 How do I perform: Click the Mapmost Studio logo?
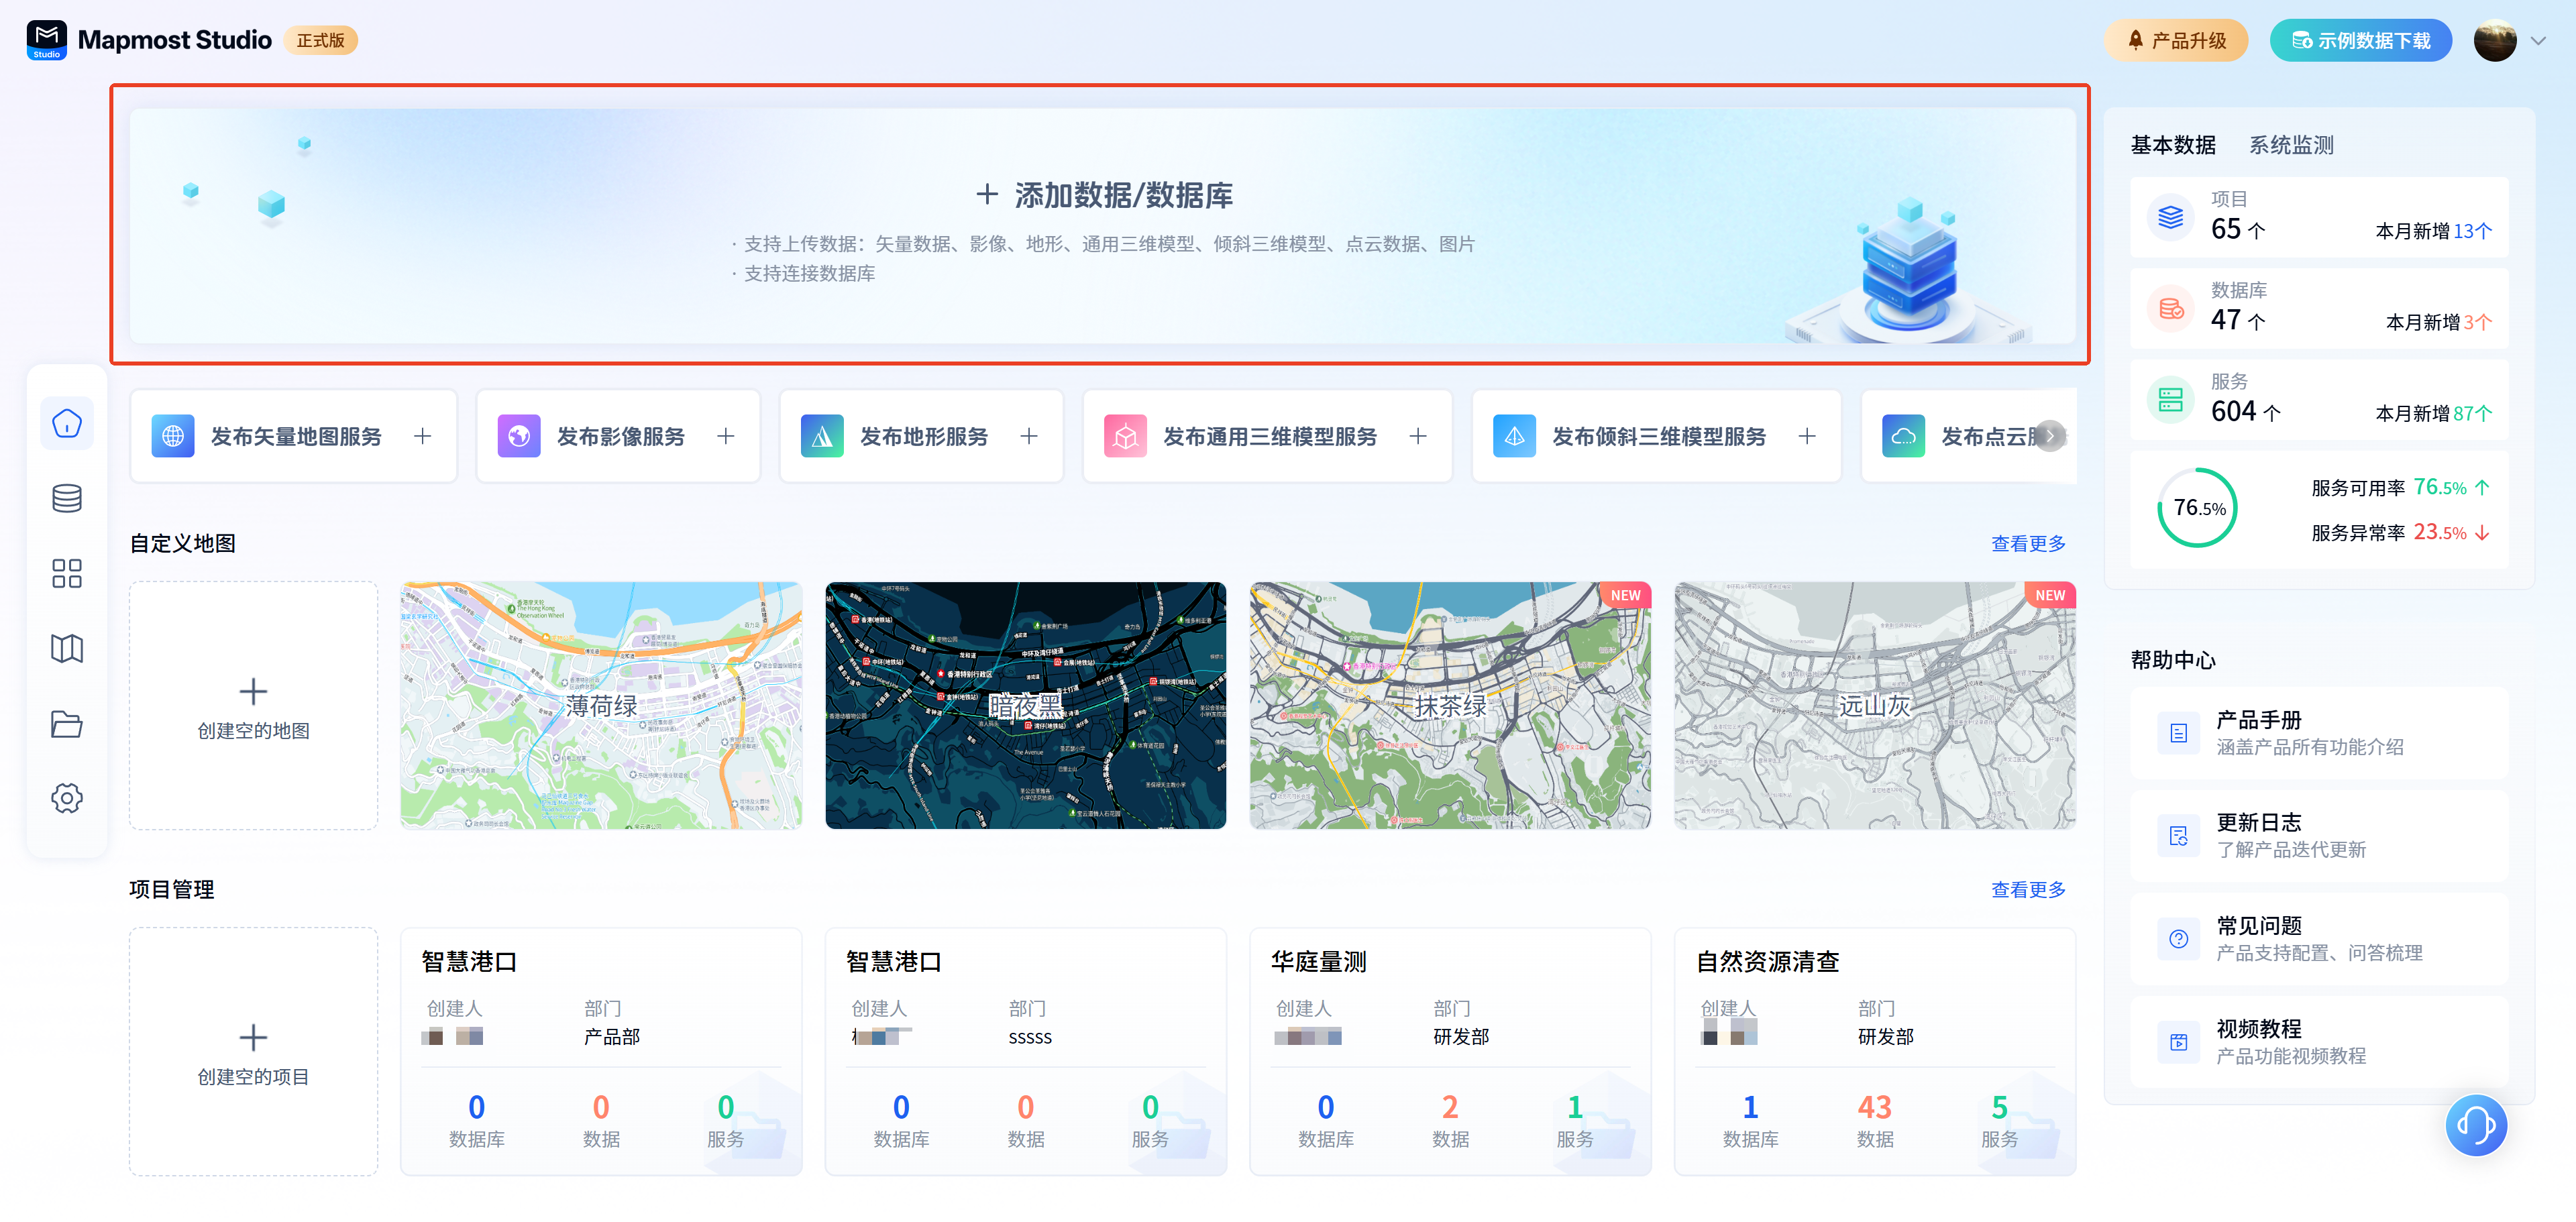47,40
